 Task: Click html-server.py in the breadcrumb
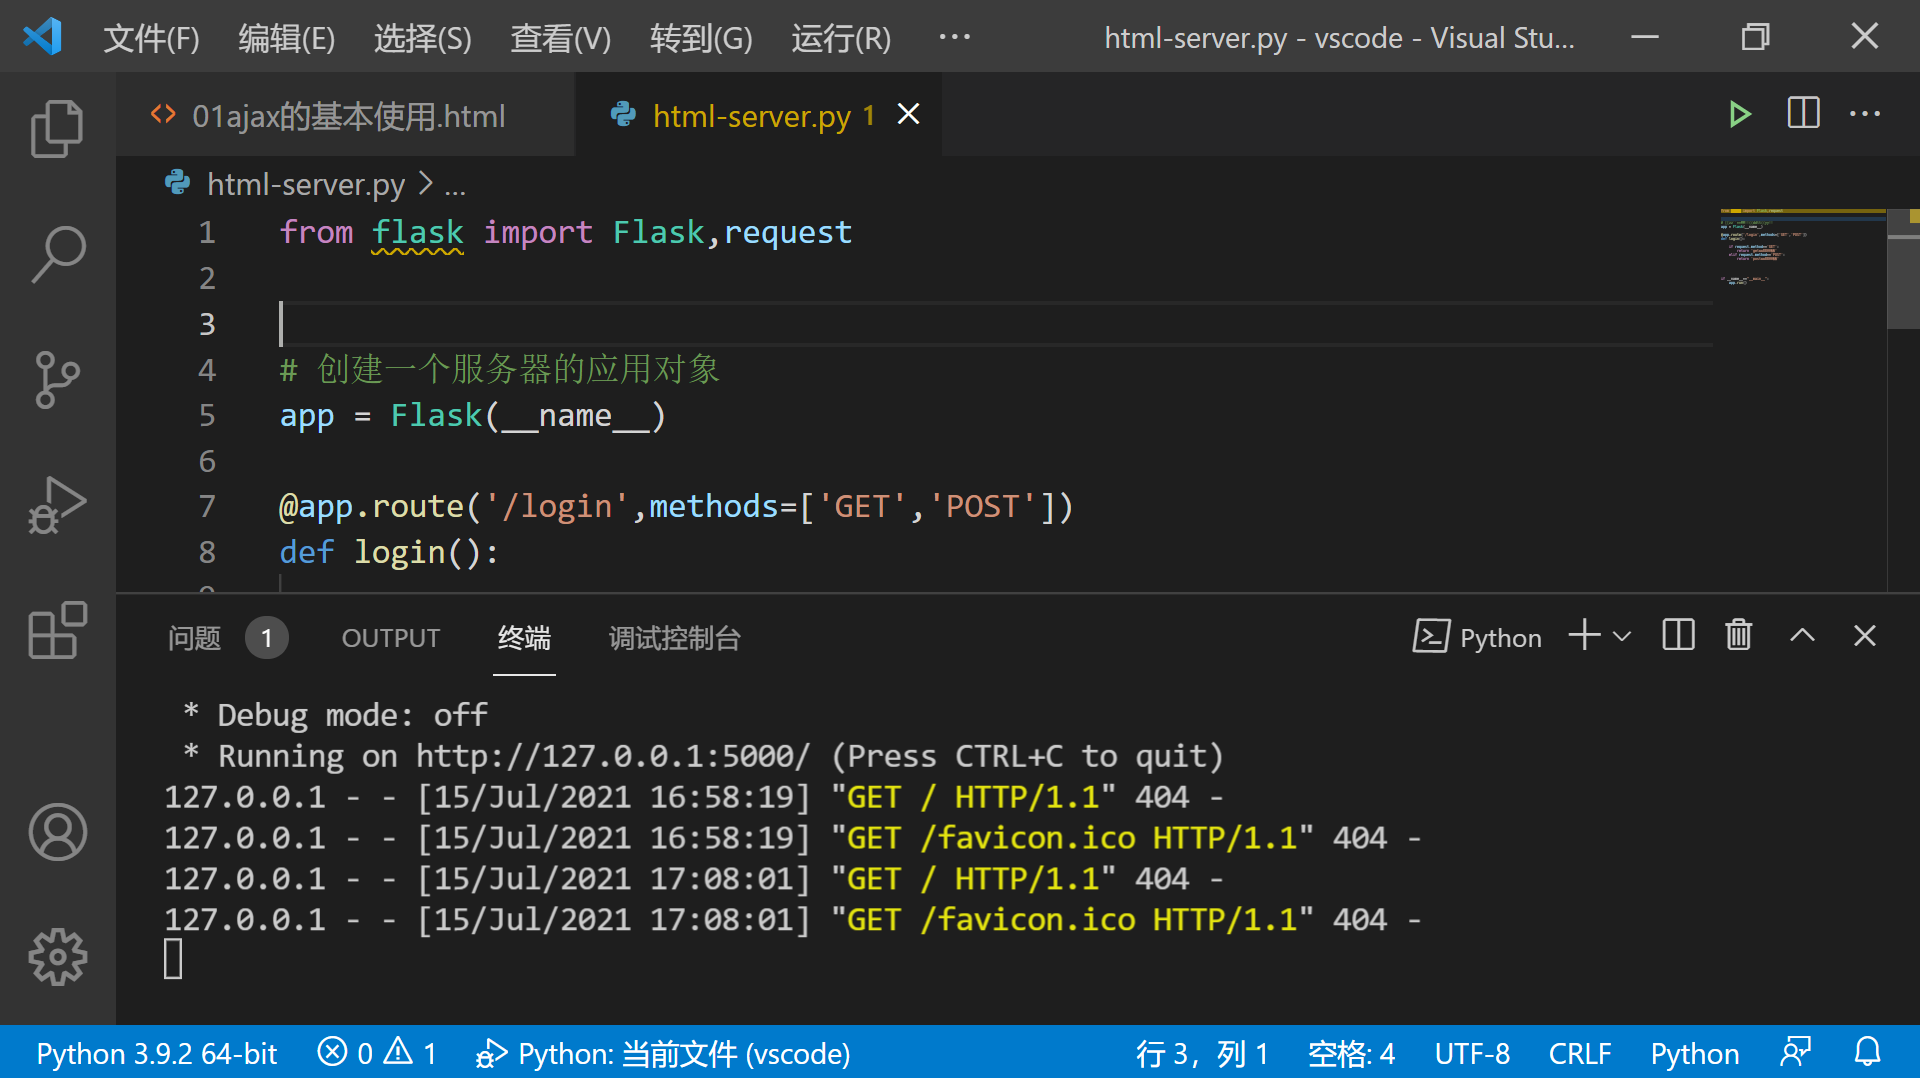tap(305, 184)
